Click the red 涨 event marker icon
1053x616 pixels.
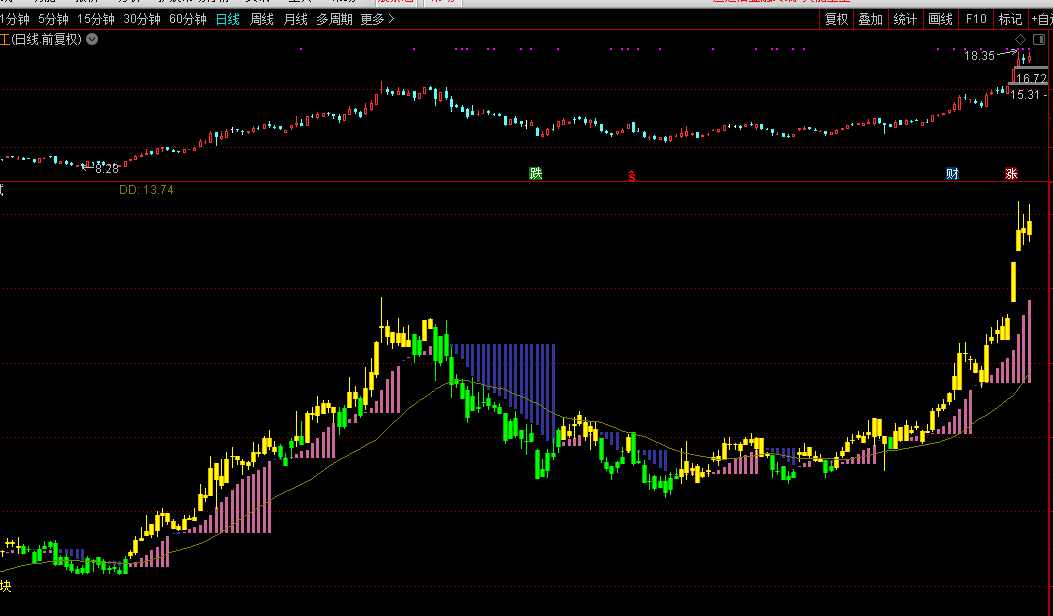(1011, 174)
